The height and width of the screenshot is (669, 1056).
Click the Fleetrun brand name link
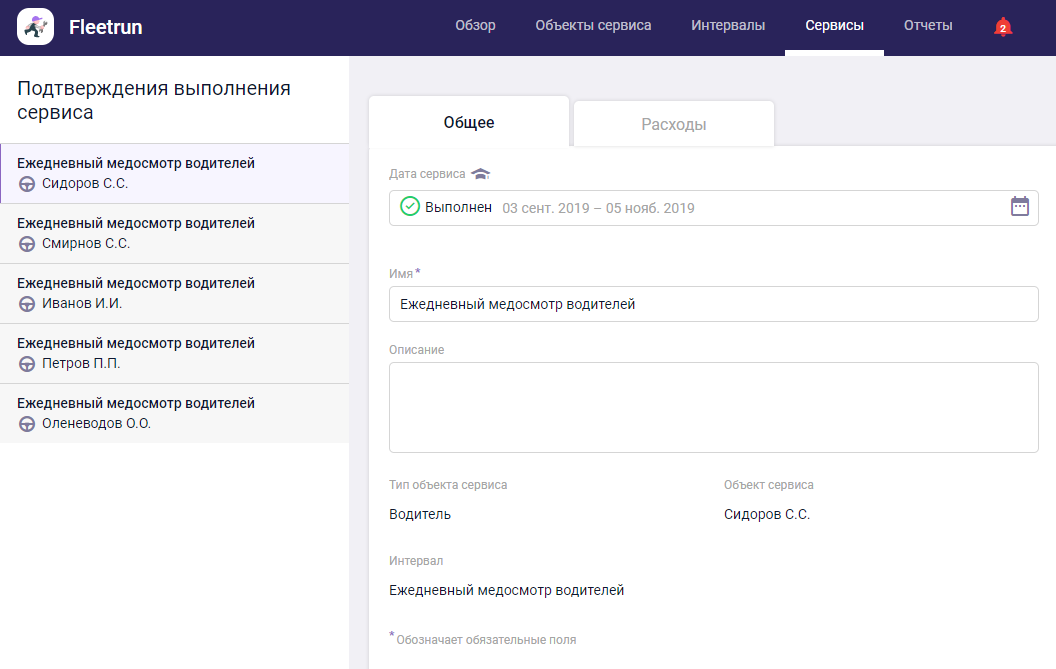[105, 28]
